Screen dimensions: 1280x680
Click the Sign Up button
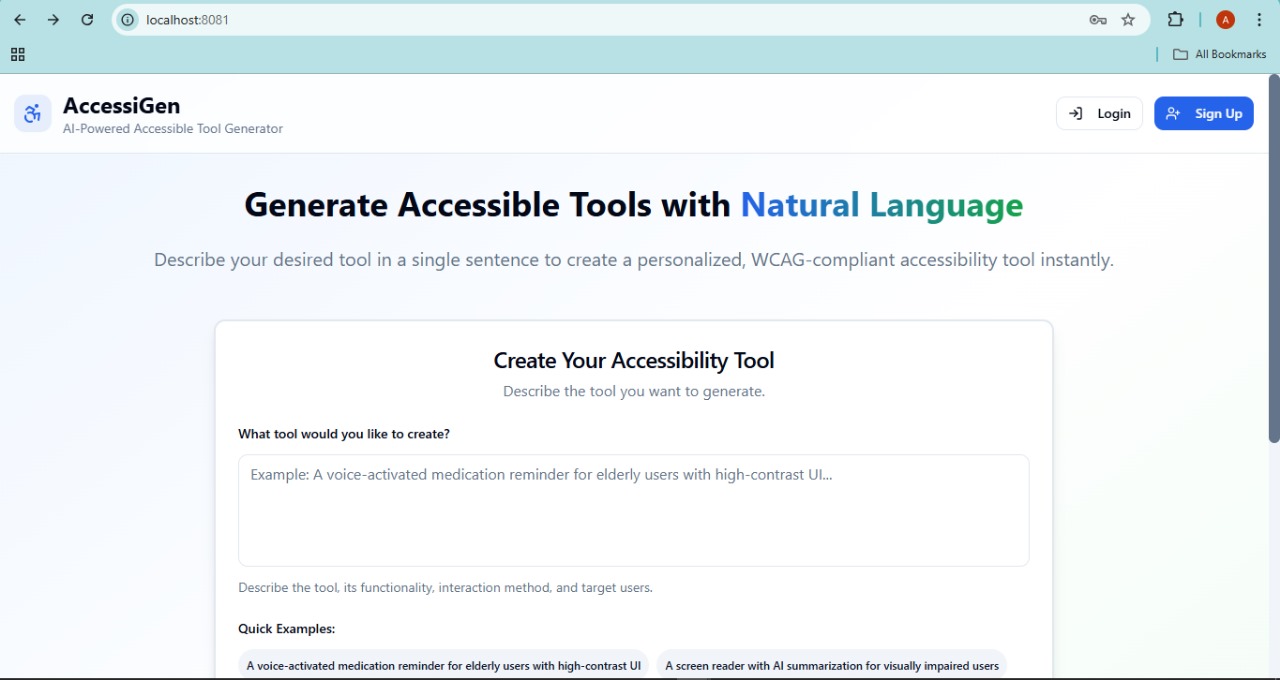(x=1204, y=113)
